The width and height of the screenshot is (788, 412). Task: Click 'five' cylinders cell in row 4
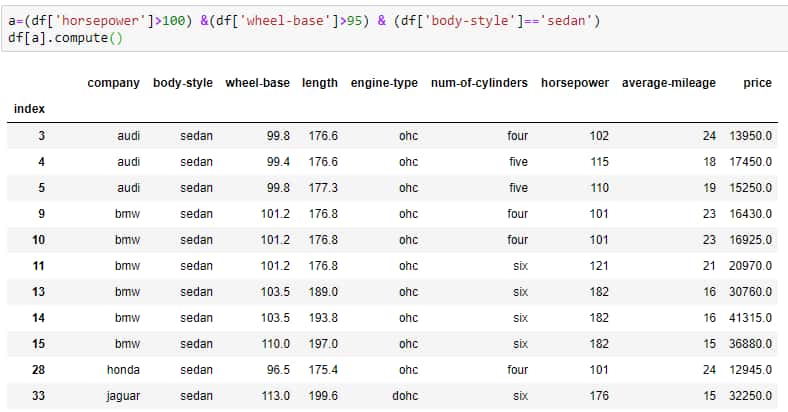[x=518, y=162]
